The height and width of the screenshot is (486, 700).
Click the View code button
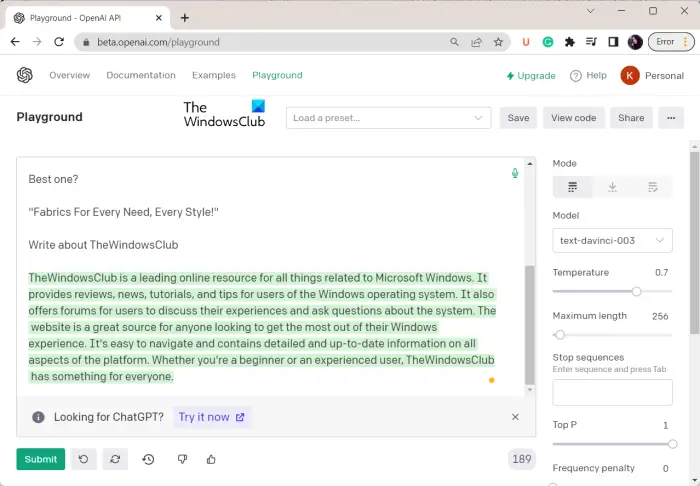point(574,118)
